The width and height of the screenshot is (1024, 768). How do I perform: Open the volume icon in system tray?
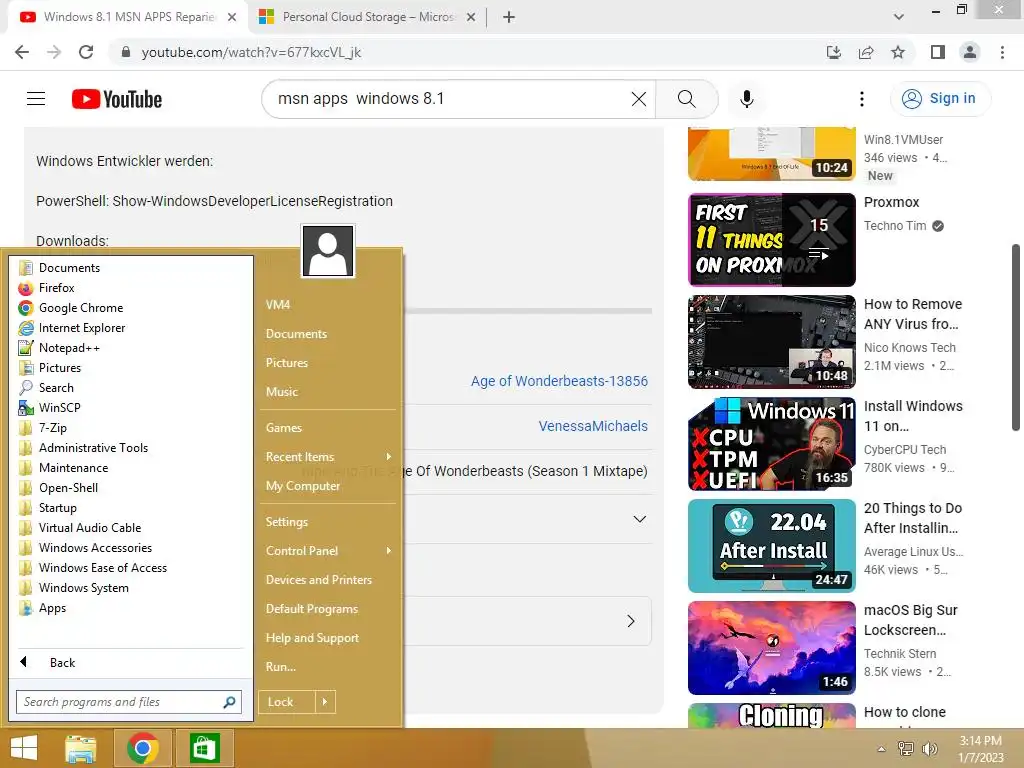929,749
